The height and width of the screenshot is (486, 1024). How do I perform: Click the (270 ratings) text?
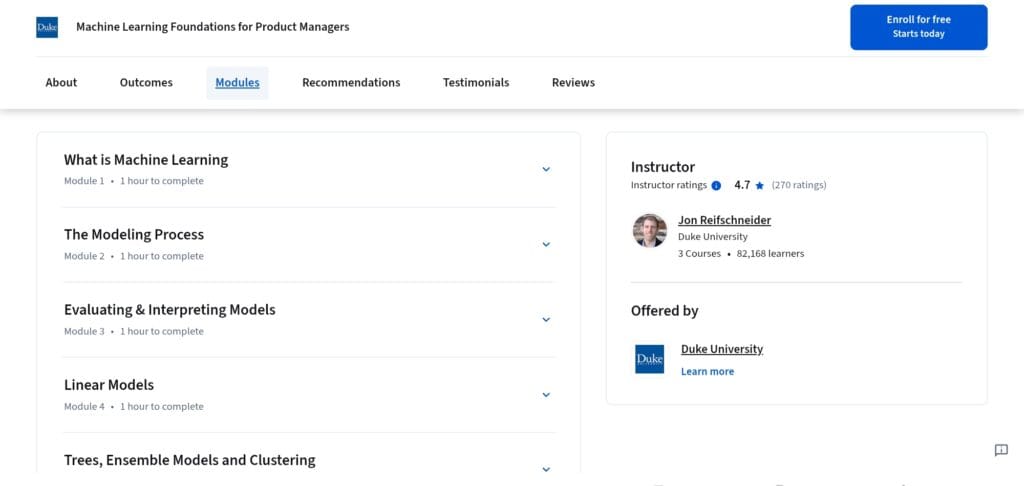click(x=799, y=185)
